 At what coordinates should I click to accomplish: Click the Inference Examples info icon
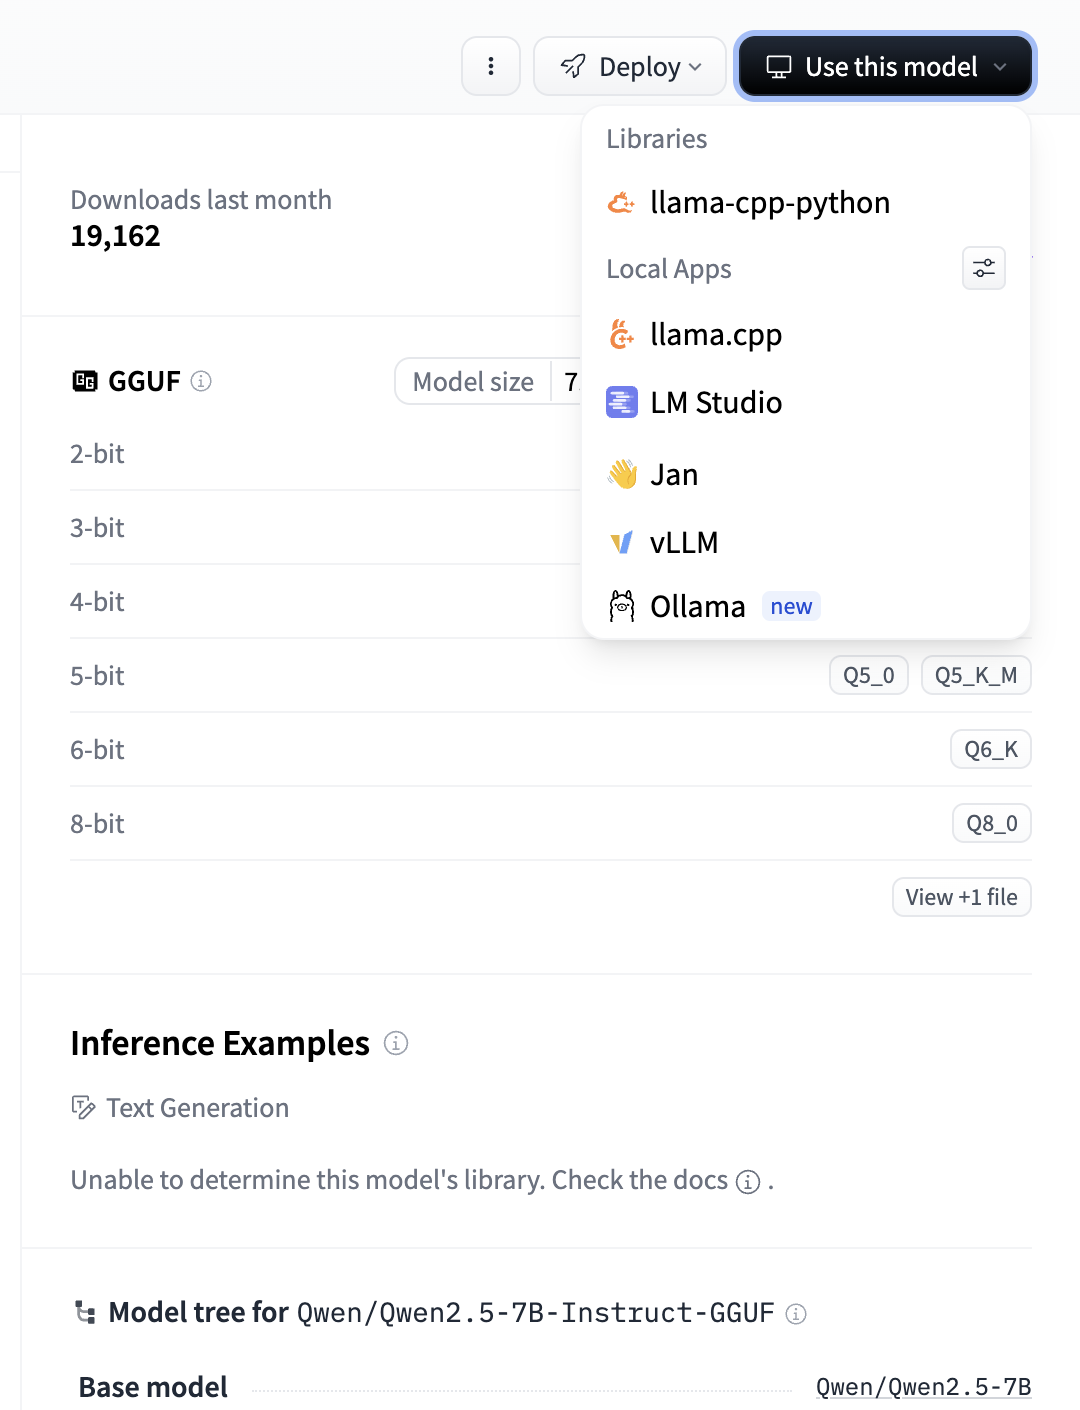pyautogui.click(x=396, y=1043)
